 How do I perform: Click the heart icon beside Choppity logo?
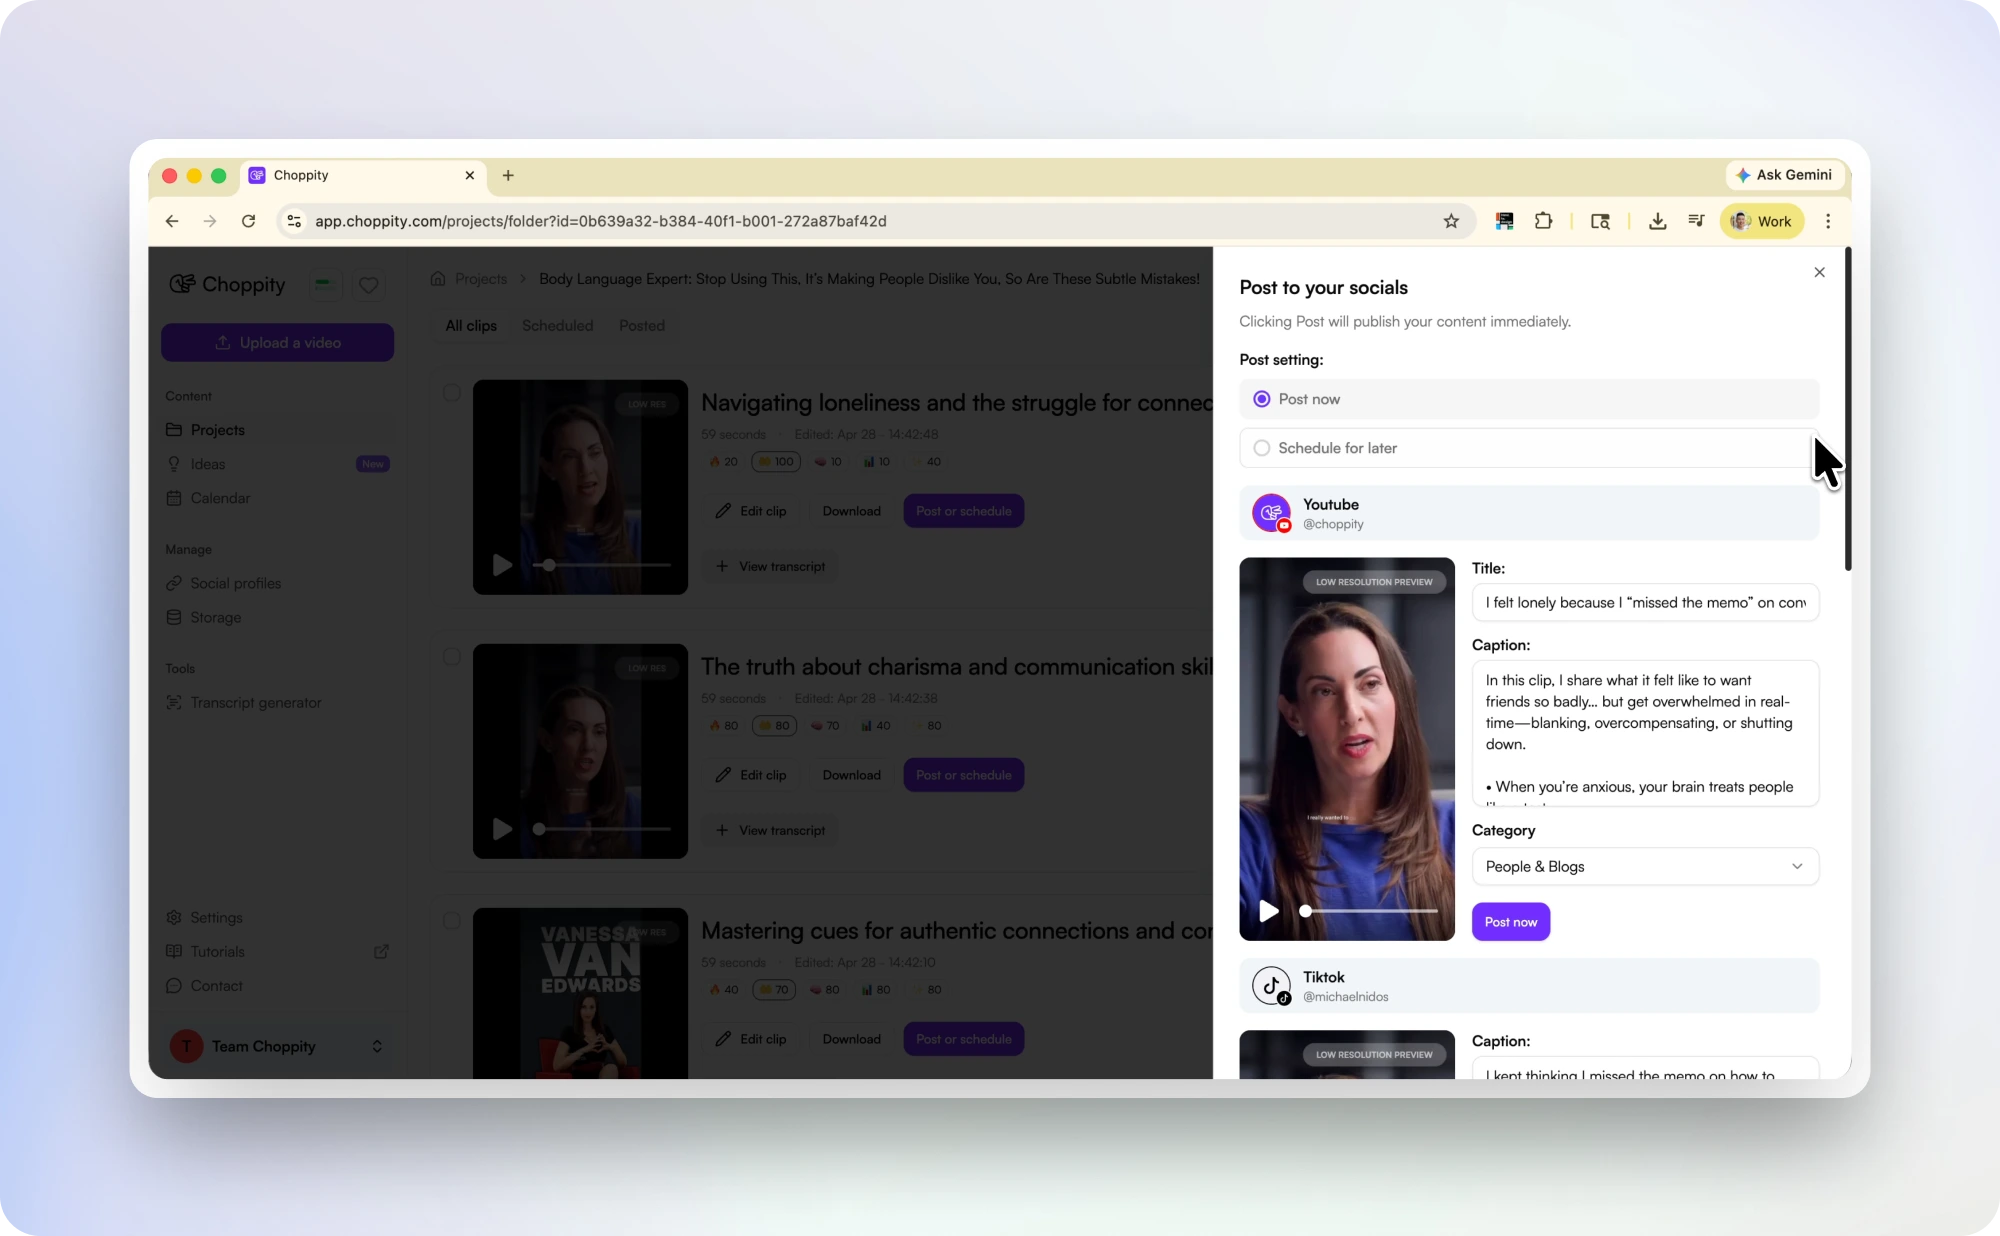368,285
